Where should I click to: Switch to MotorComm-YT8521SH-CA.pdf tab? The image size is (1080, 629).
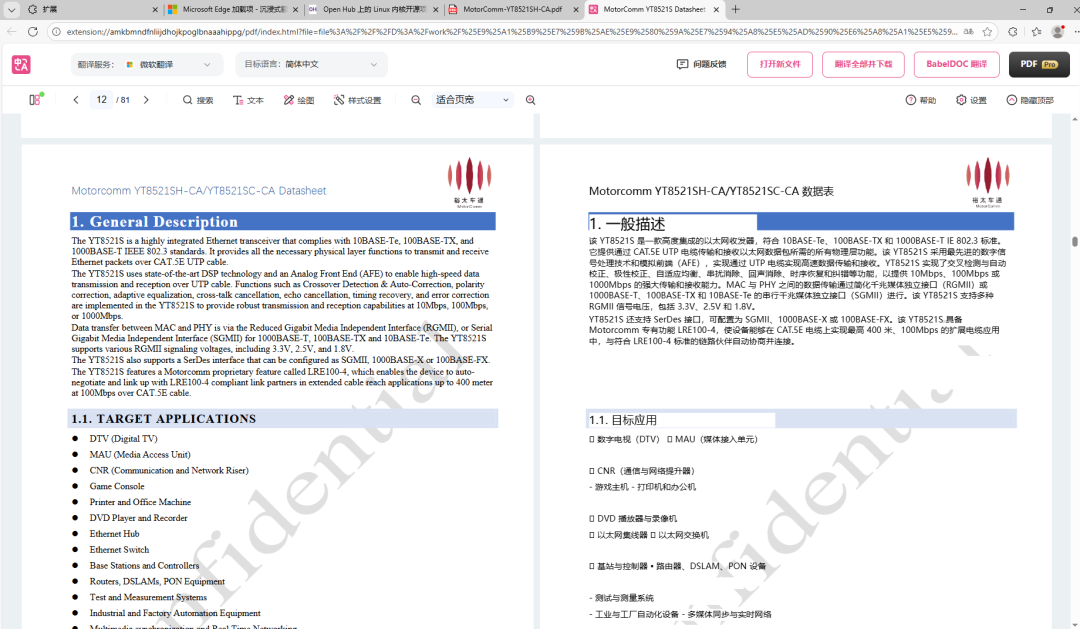tap(512, 10)
